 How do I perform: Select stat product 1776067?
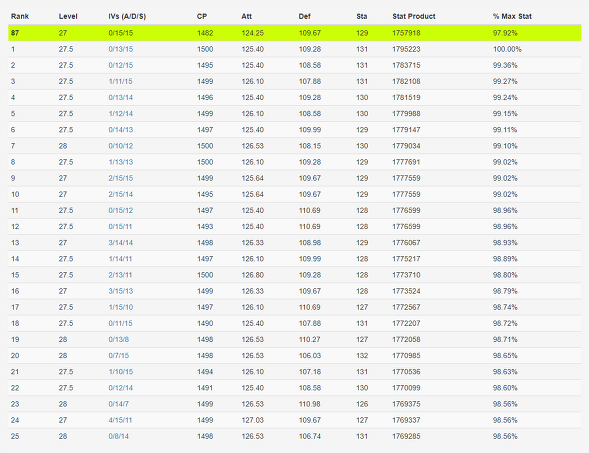406,243
